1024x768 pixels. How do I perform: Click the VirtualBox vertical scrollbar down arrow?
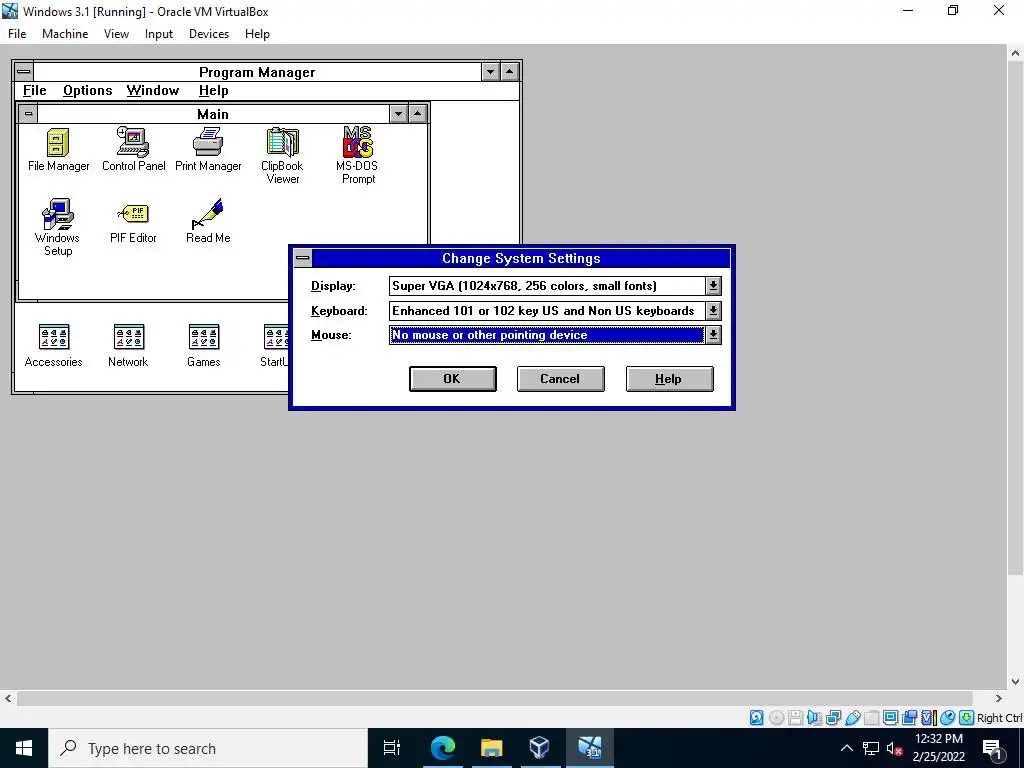pos(1016,682)
